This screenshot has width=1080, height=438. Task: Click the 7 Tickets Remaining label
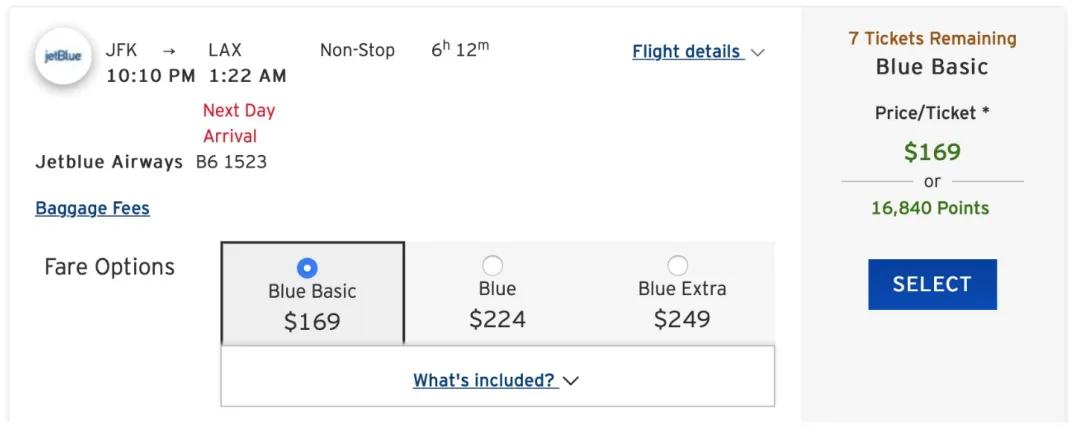932,39
